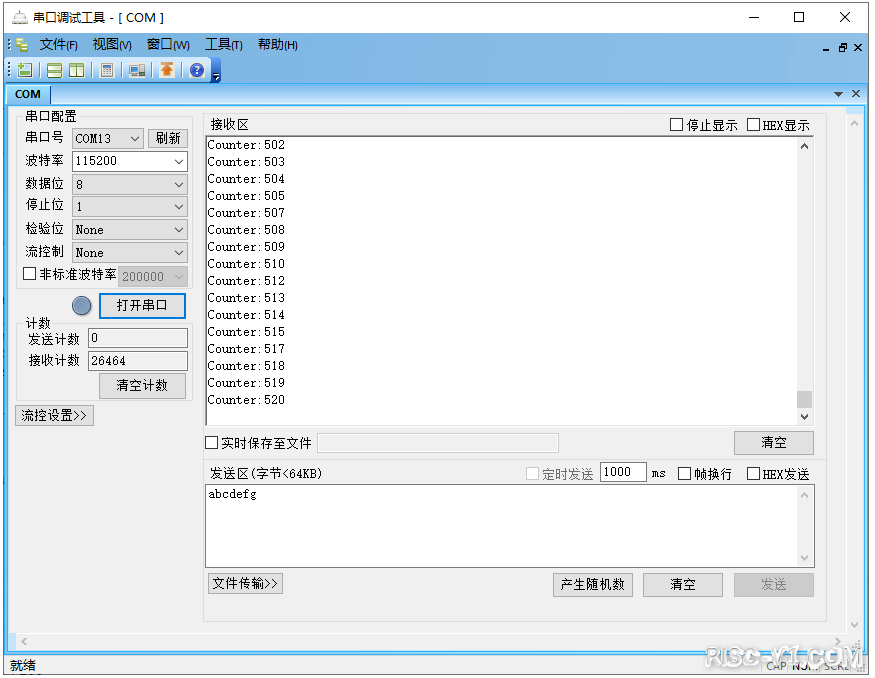Click the 接收计数 field showing 26464
The image size is (875, 678).
(x=138, y=360)
